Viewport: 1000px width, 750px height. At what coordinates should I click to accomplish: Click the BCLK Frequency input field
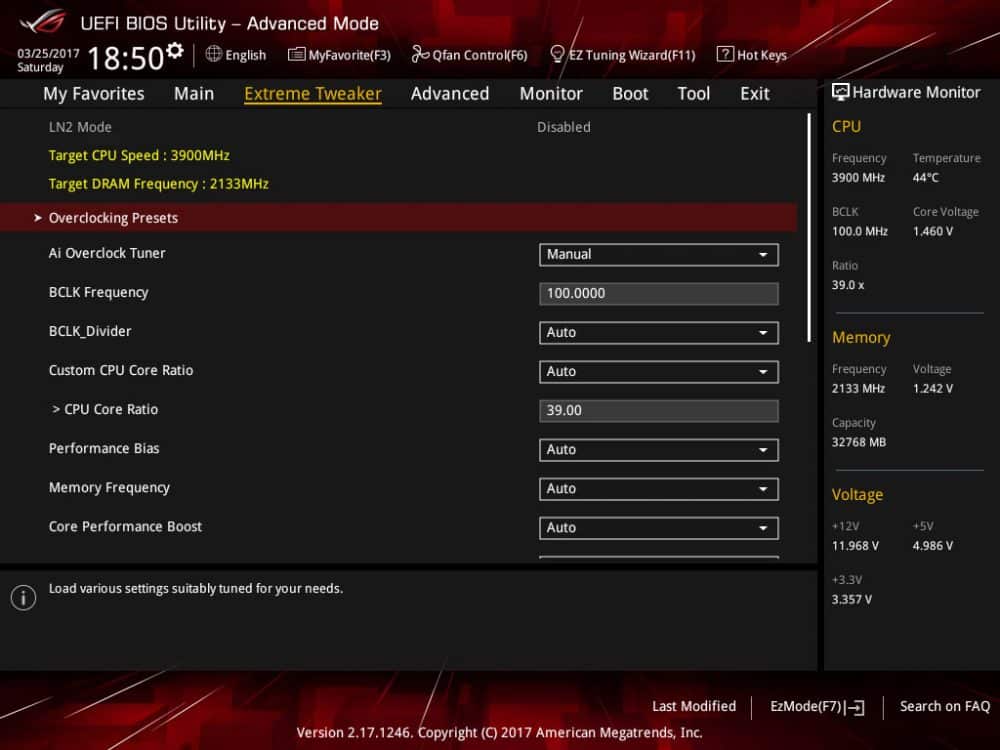point(658,293)
